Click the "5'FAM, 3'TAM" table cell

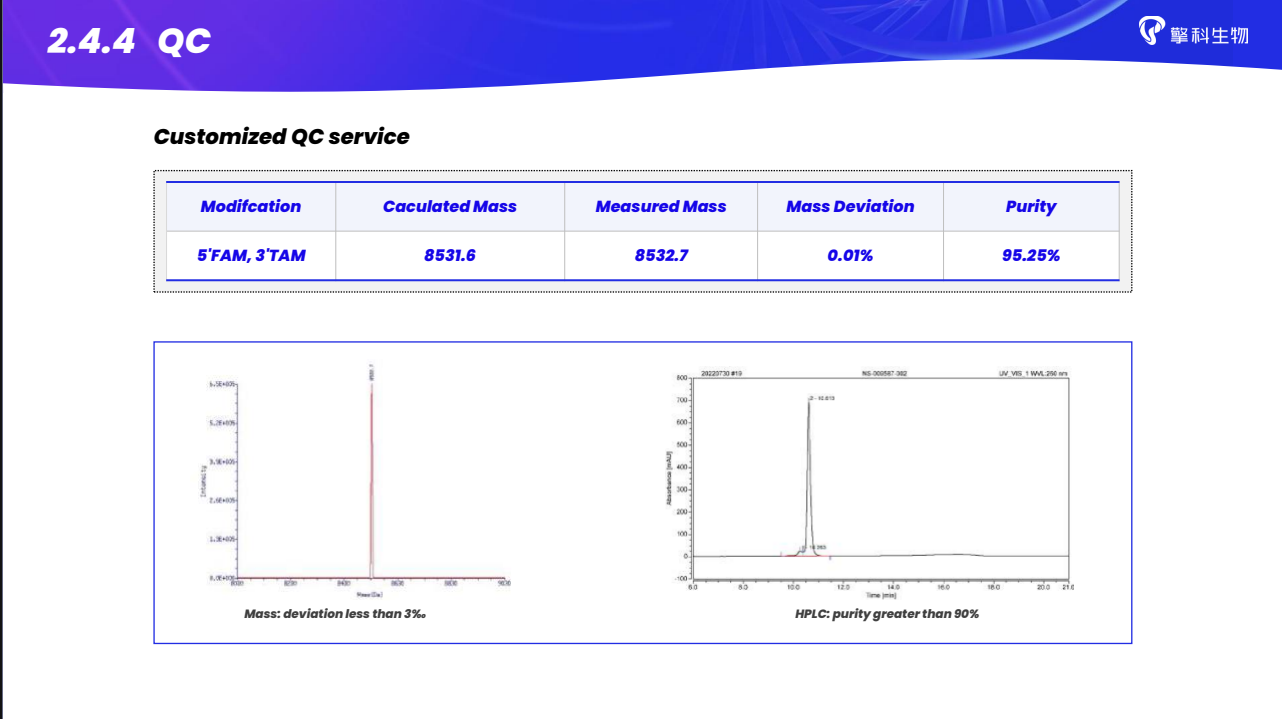coord(250,256)
